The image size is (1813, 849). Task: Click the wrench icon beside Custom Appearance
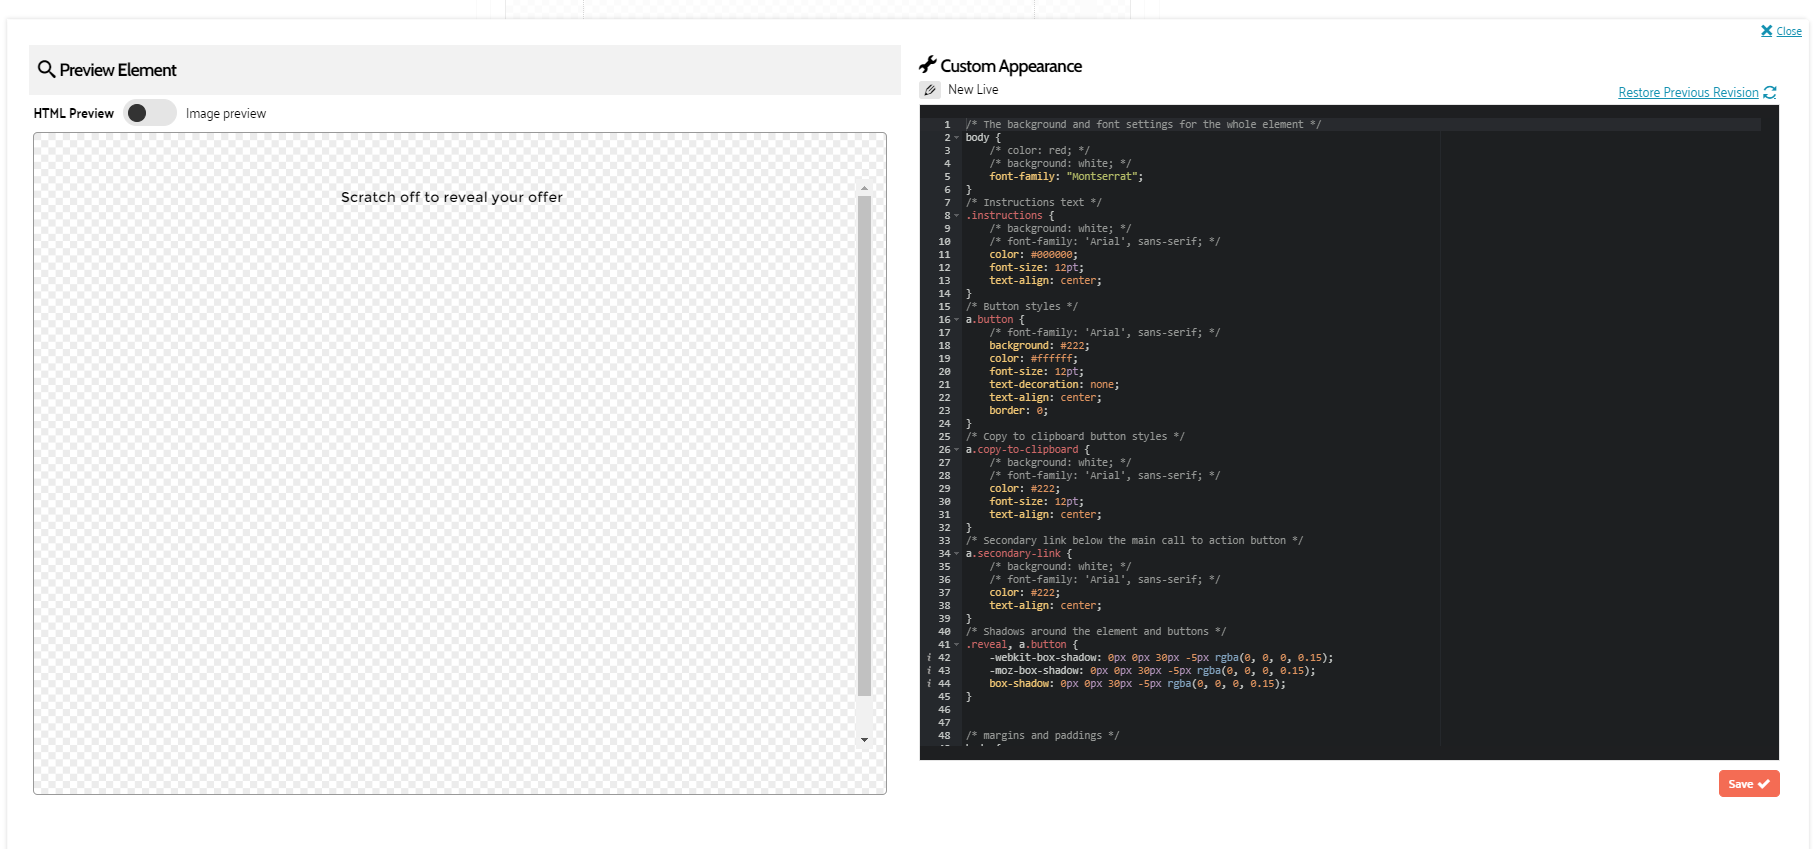[928, 65]
